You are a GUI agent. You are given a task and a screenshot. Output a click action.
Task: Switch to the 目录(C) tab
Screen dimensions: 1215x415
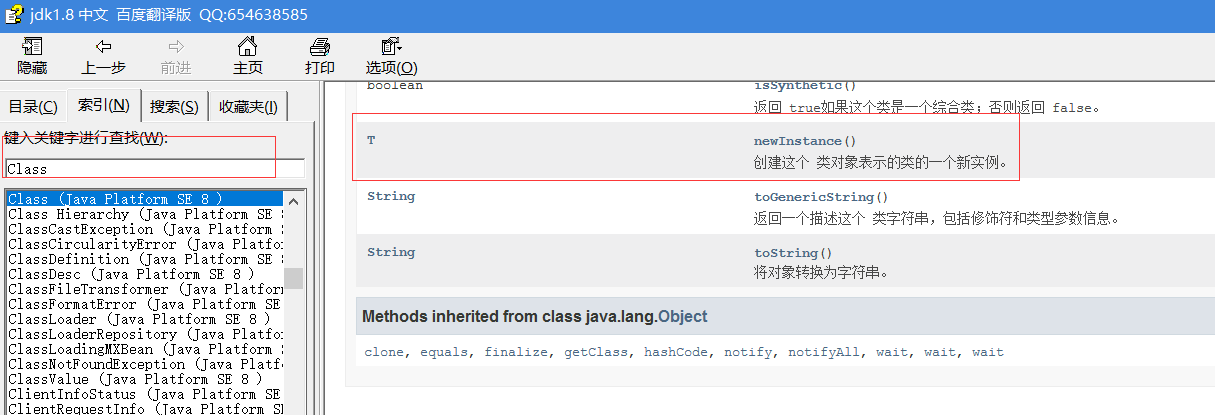coord(33,107)
